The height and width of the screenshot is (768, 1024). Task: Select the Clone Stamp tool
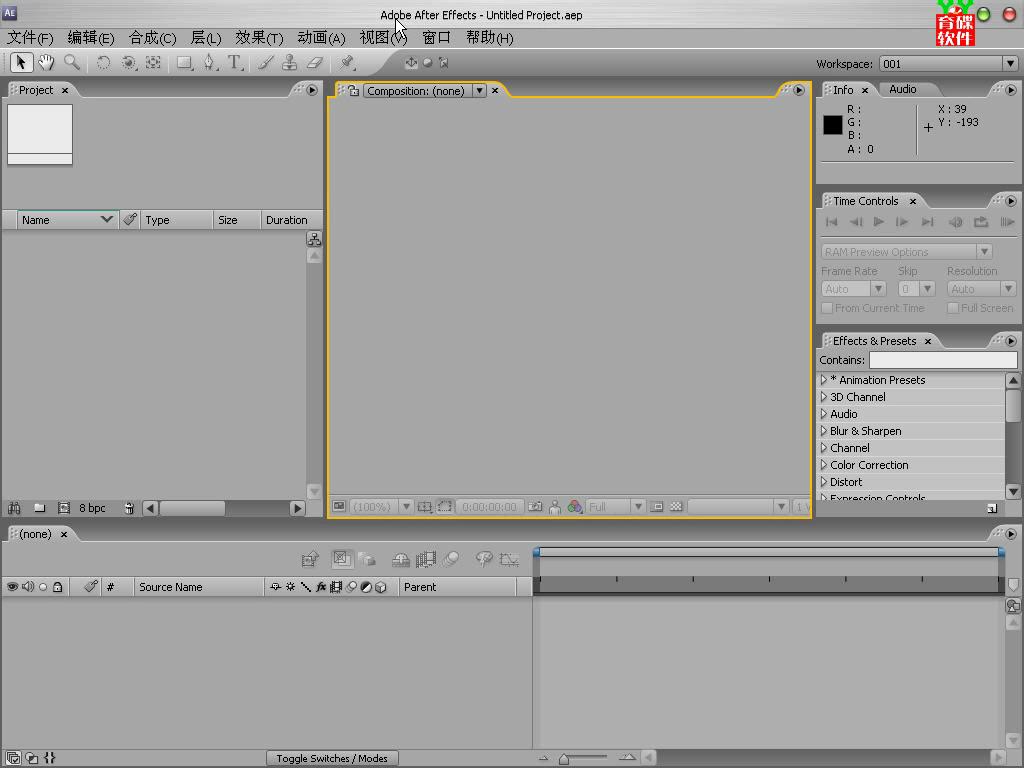(x=289, y=63)
